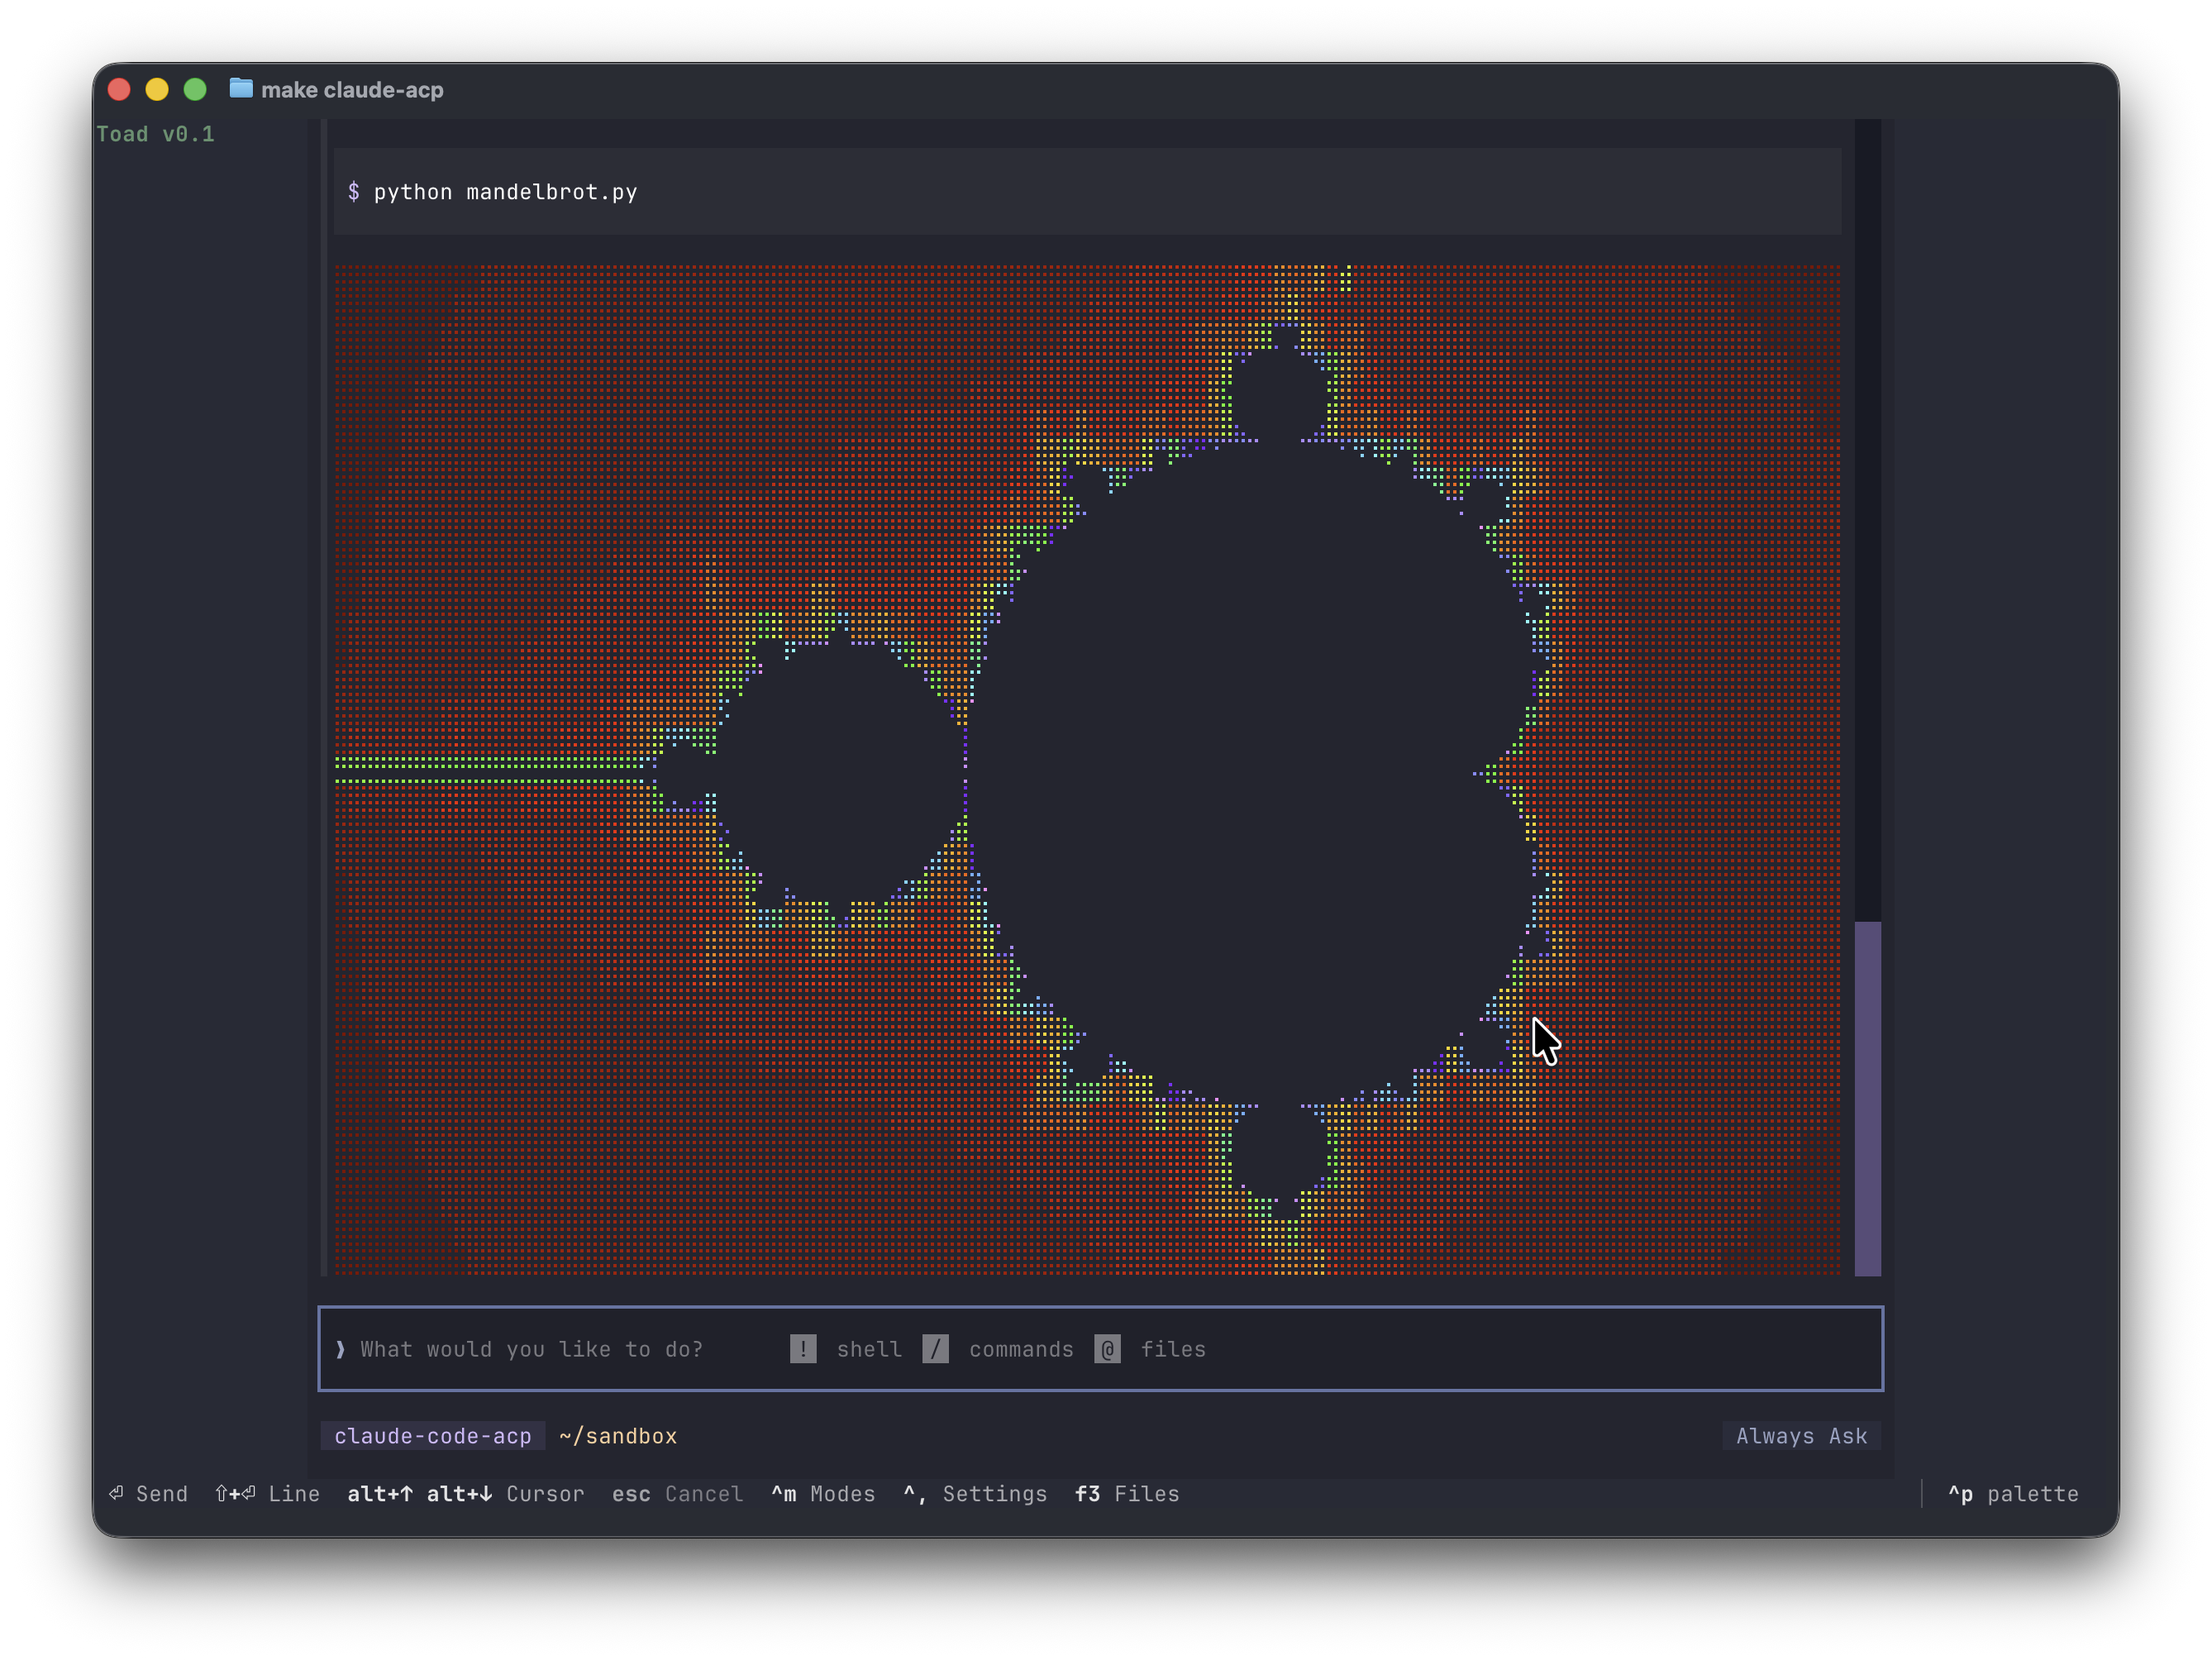This screenshot has height=1660, width=2212.
Task: Click the claude-code-acp agent badge
Action: coord(433,1435)
